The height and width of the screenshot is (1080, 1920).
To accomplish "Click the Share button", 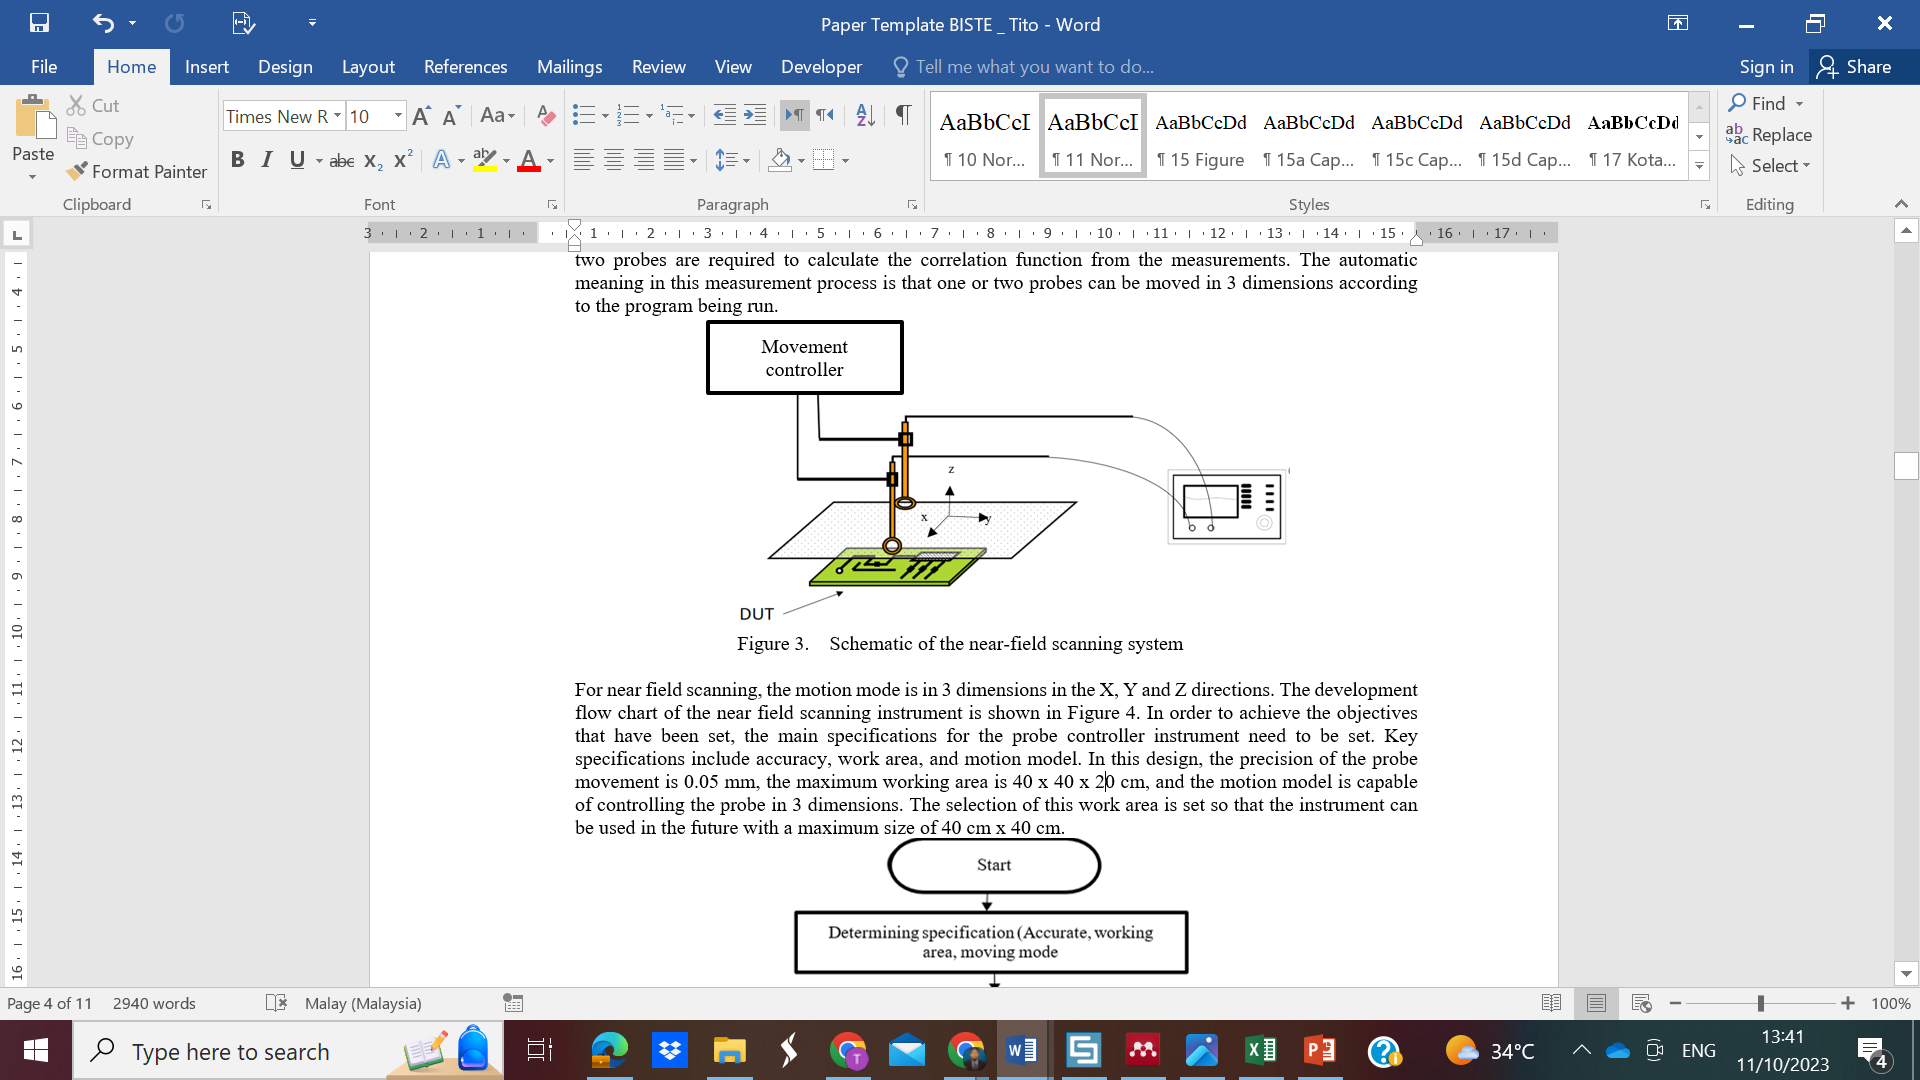I will (1855, 67).
